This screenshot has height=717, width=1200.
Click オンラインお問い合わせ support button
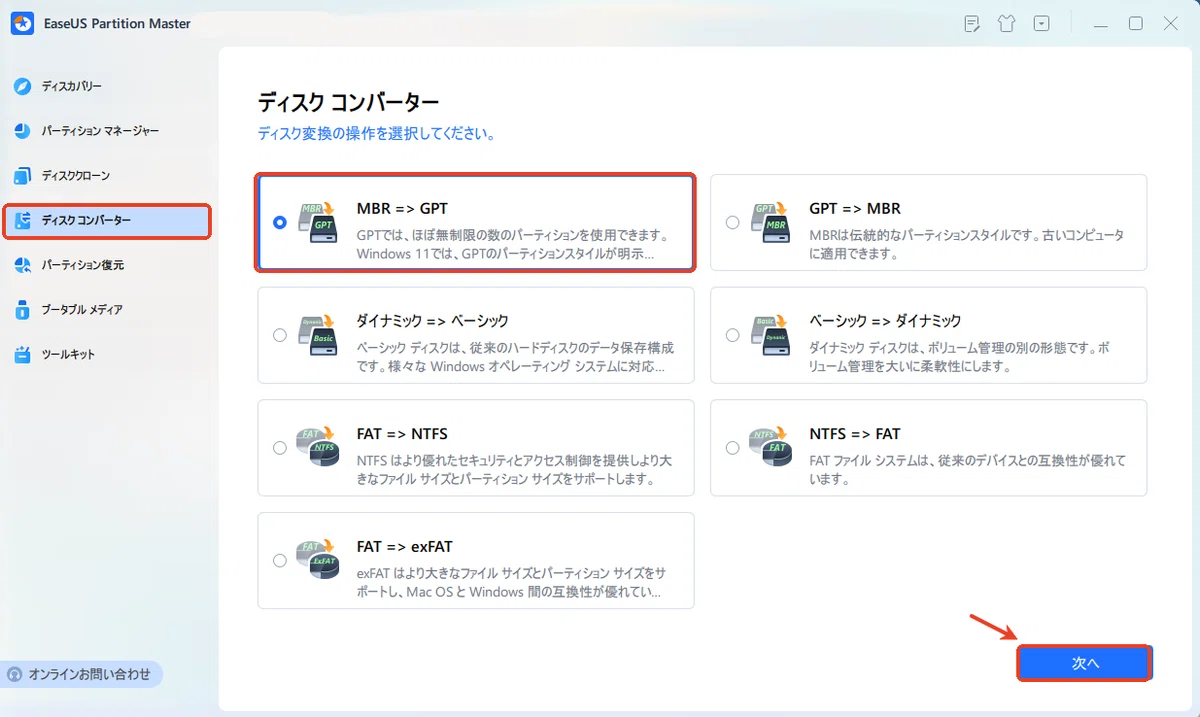click(82, 674)
